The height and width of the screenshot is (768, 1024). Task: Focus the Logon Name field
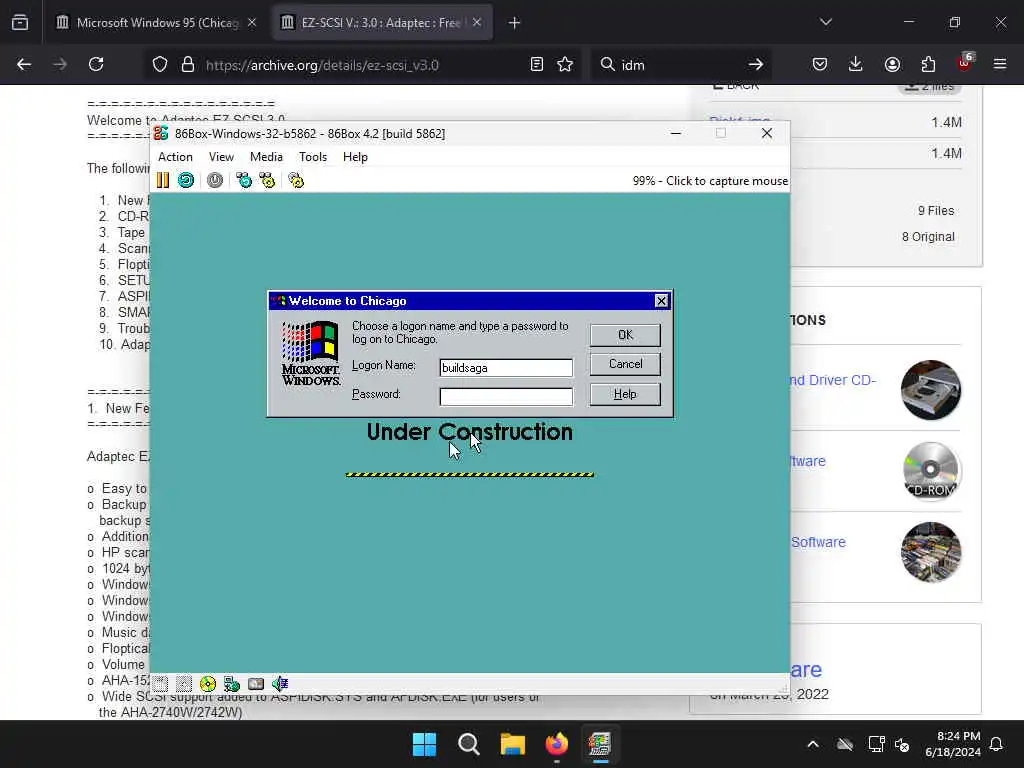tap(506, 368)
